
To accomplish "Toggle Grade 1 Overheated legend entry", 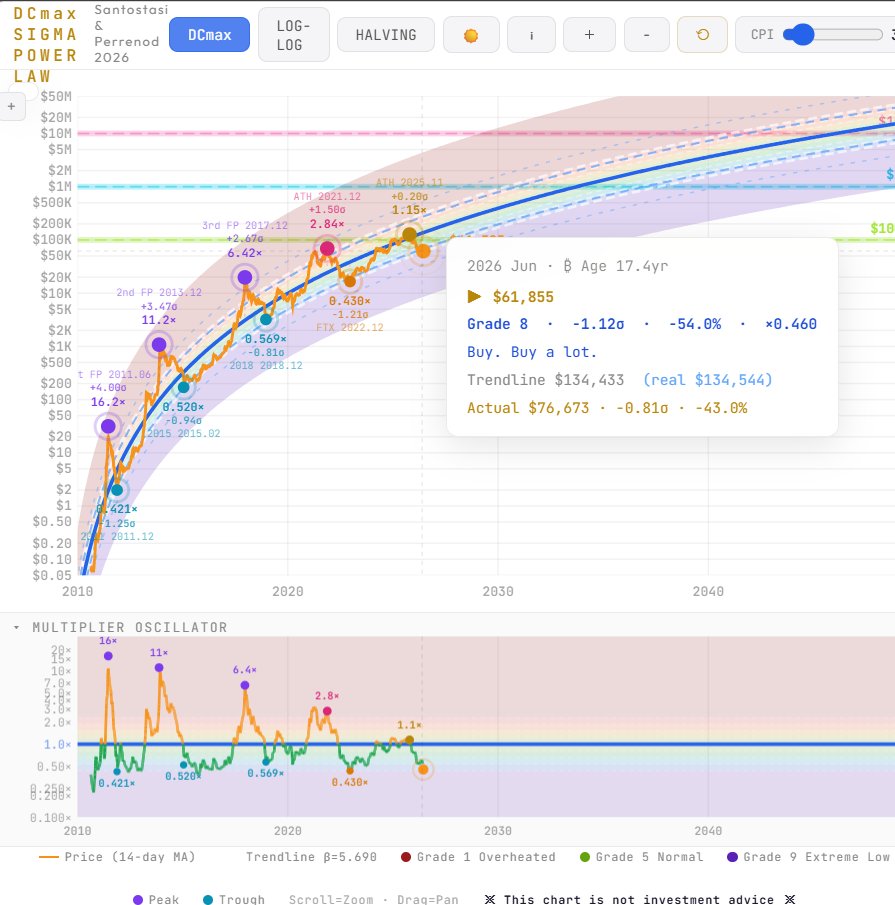I will (478, 857).
